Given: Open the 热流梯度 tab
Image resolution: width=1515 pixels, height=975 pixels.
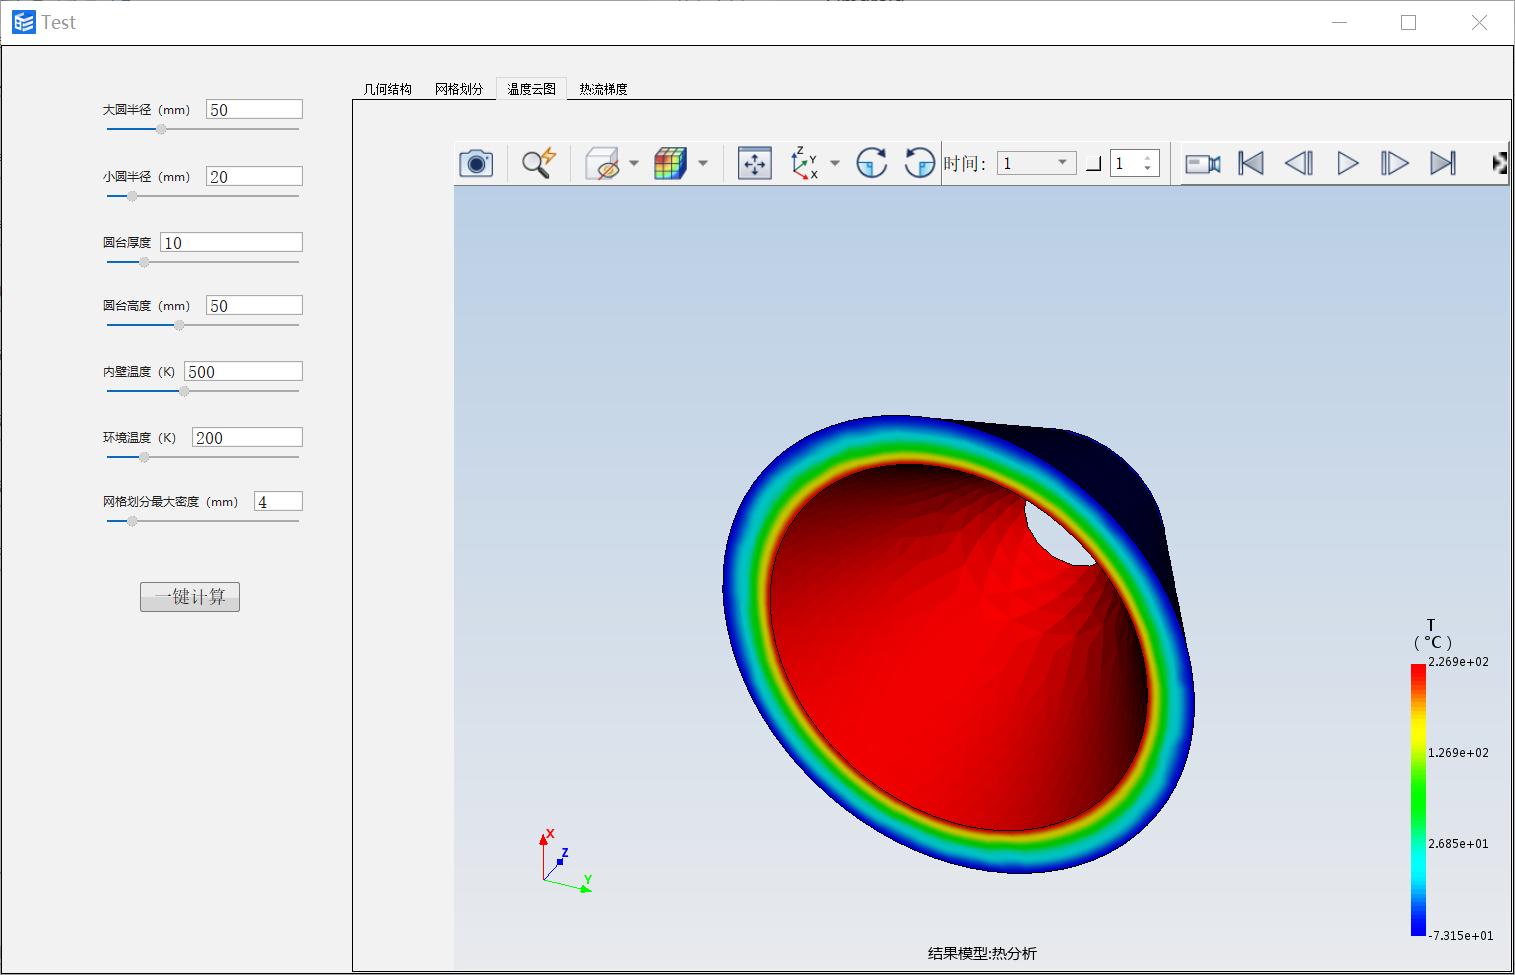Looking at the screenshot, I should [x=603, y=89].
